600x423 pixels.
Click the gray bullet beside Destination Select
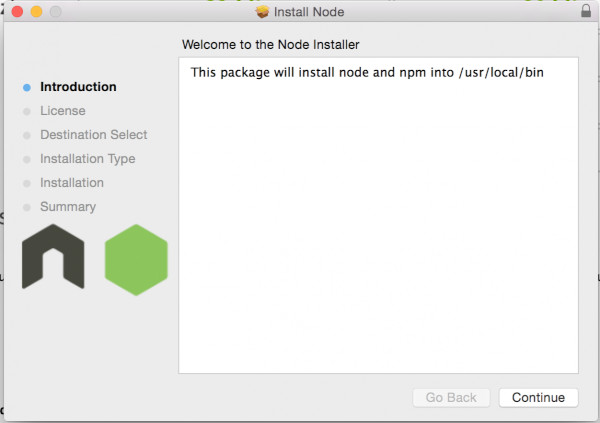click(x=27, y=136)
